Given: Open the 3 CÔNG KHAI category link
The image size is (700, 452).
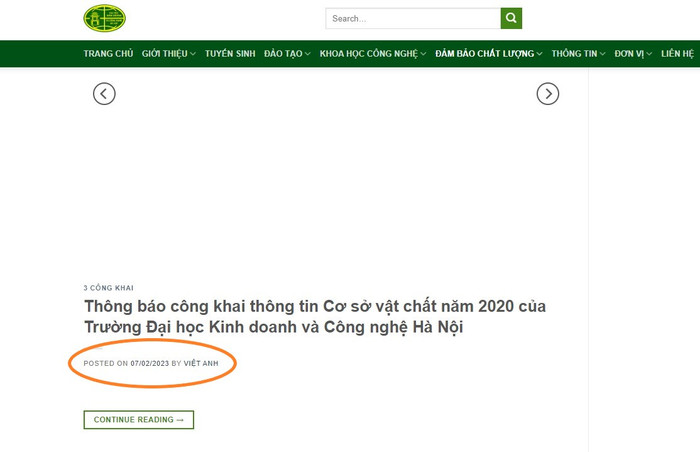Looking at the screenshot, I should (108, 288).
